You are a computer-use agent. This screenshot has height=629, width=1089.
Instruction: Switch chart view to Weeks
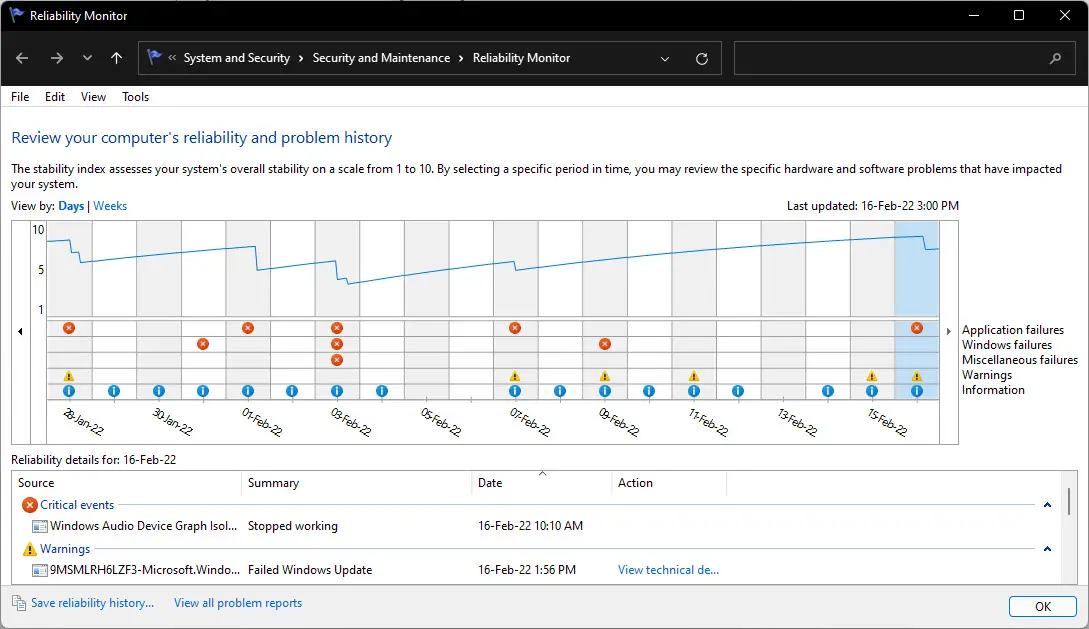110,206
